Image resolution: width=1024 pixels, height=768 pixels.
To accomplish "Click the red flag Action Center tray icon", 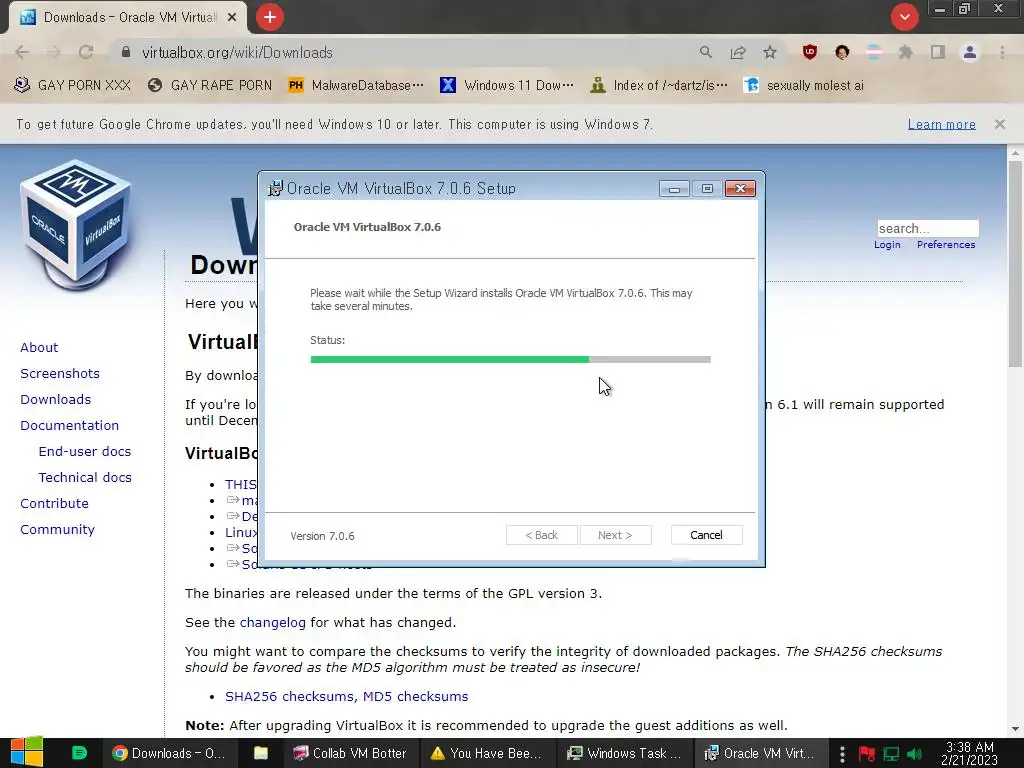I will coord(867,754).
